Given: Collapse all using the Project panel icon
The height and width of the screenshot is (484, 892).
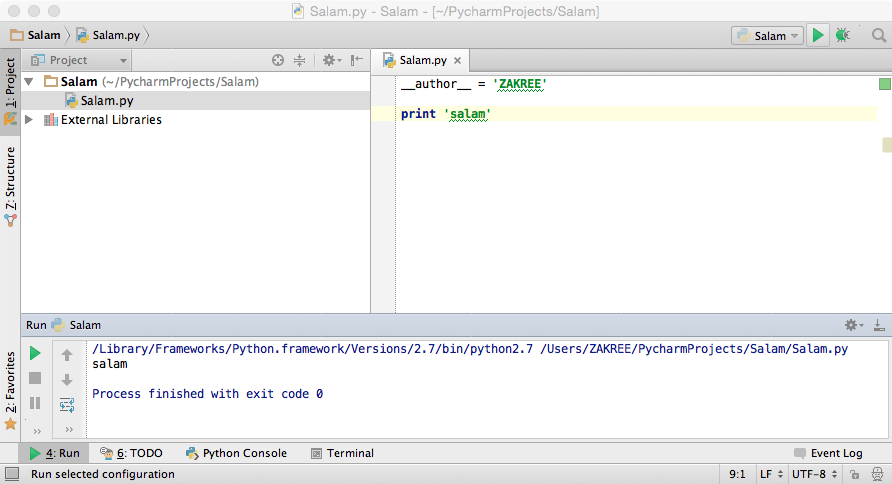Looking at the screenshot, I should [299, 61].
